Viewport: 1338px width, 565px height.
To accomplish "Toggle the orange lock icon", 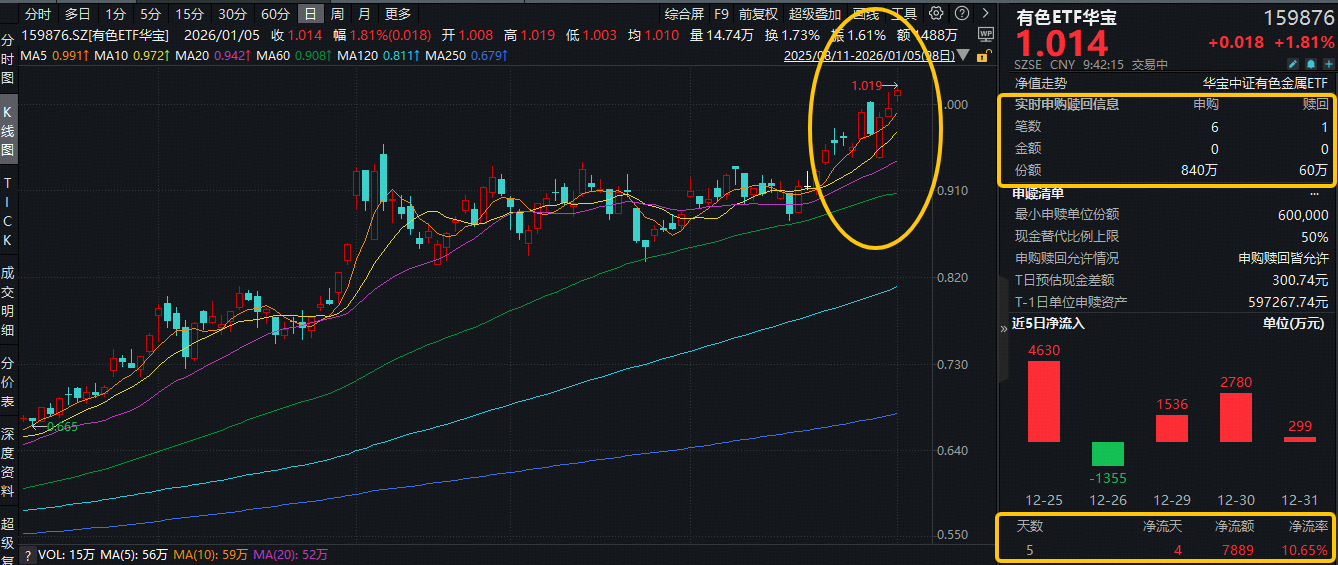I will pos(985,55).
